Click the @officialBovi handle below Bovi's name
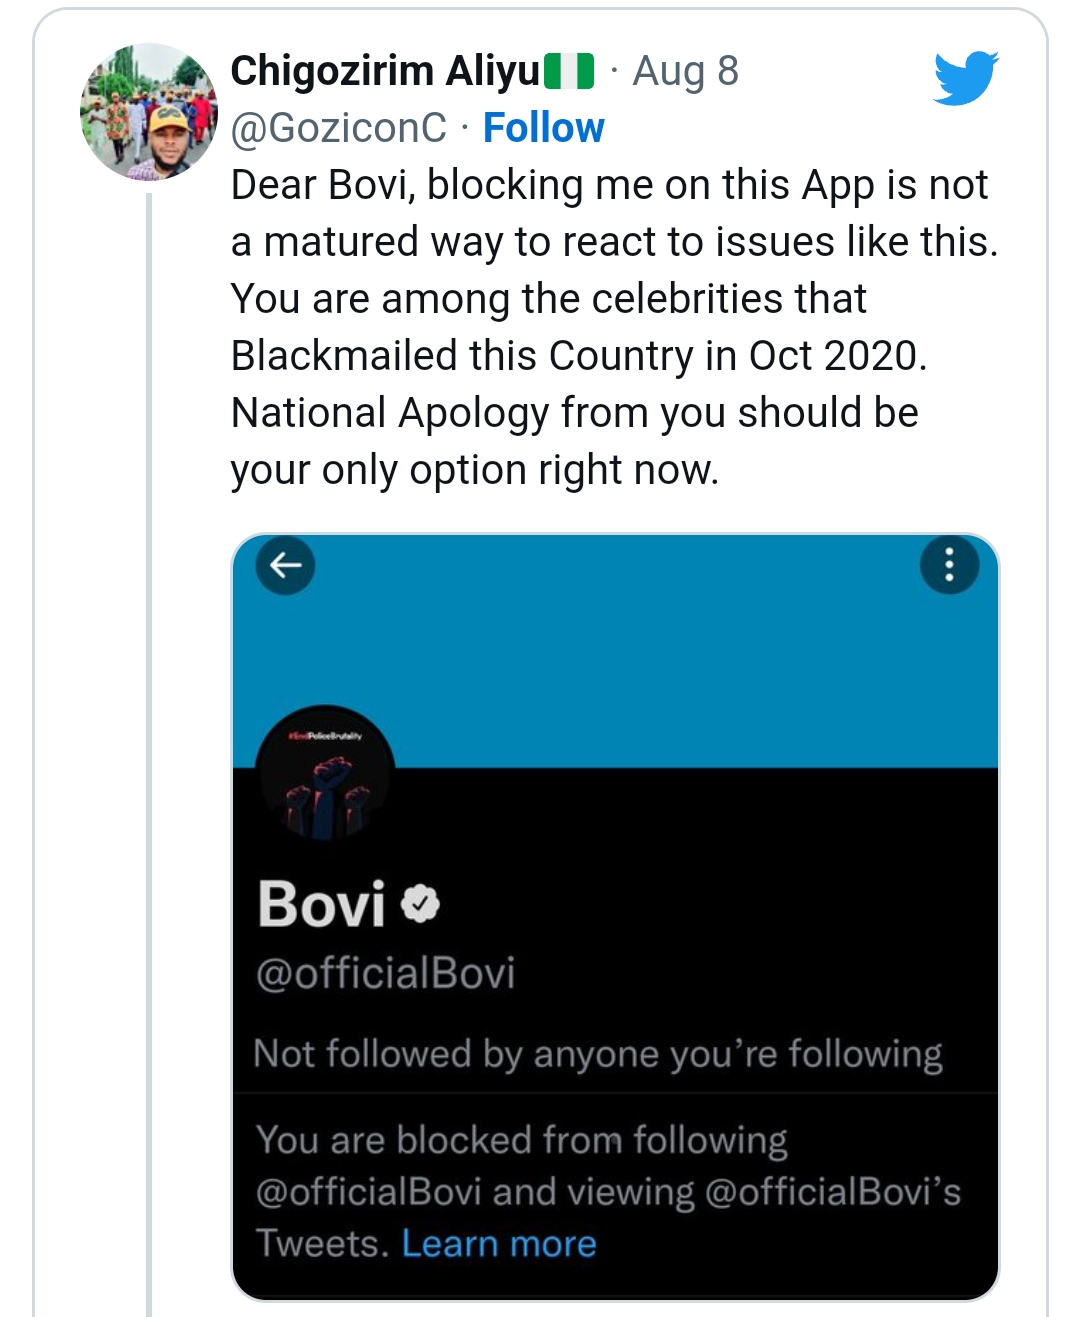The width and height of the screenshot is (1080, 1317). pos(385,973)
